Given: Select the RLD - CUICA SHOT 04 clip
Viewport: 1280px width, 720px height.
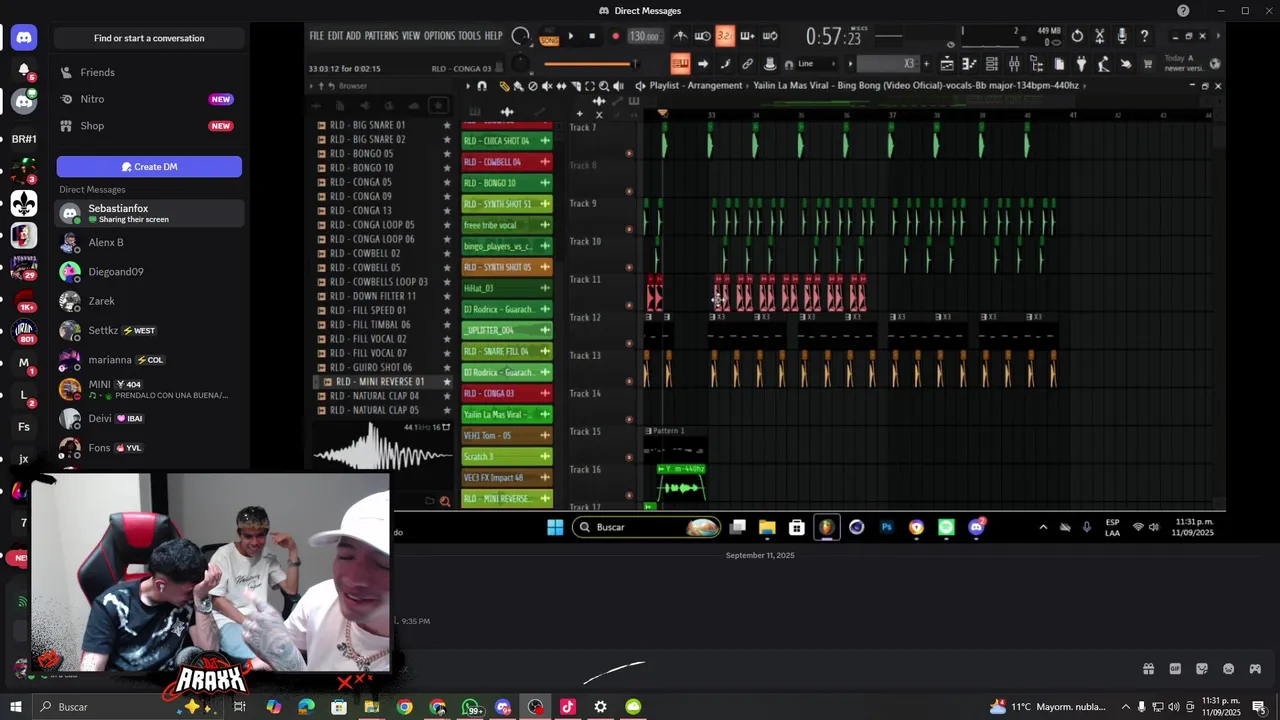Looking at the screenshot, I should (x=506, y=141).
